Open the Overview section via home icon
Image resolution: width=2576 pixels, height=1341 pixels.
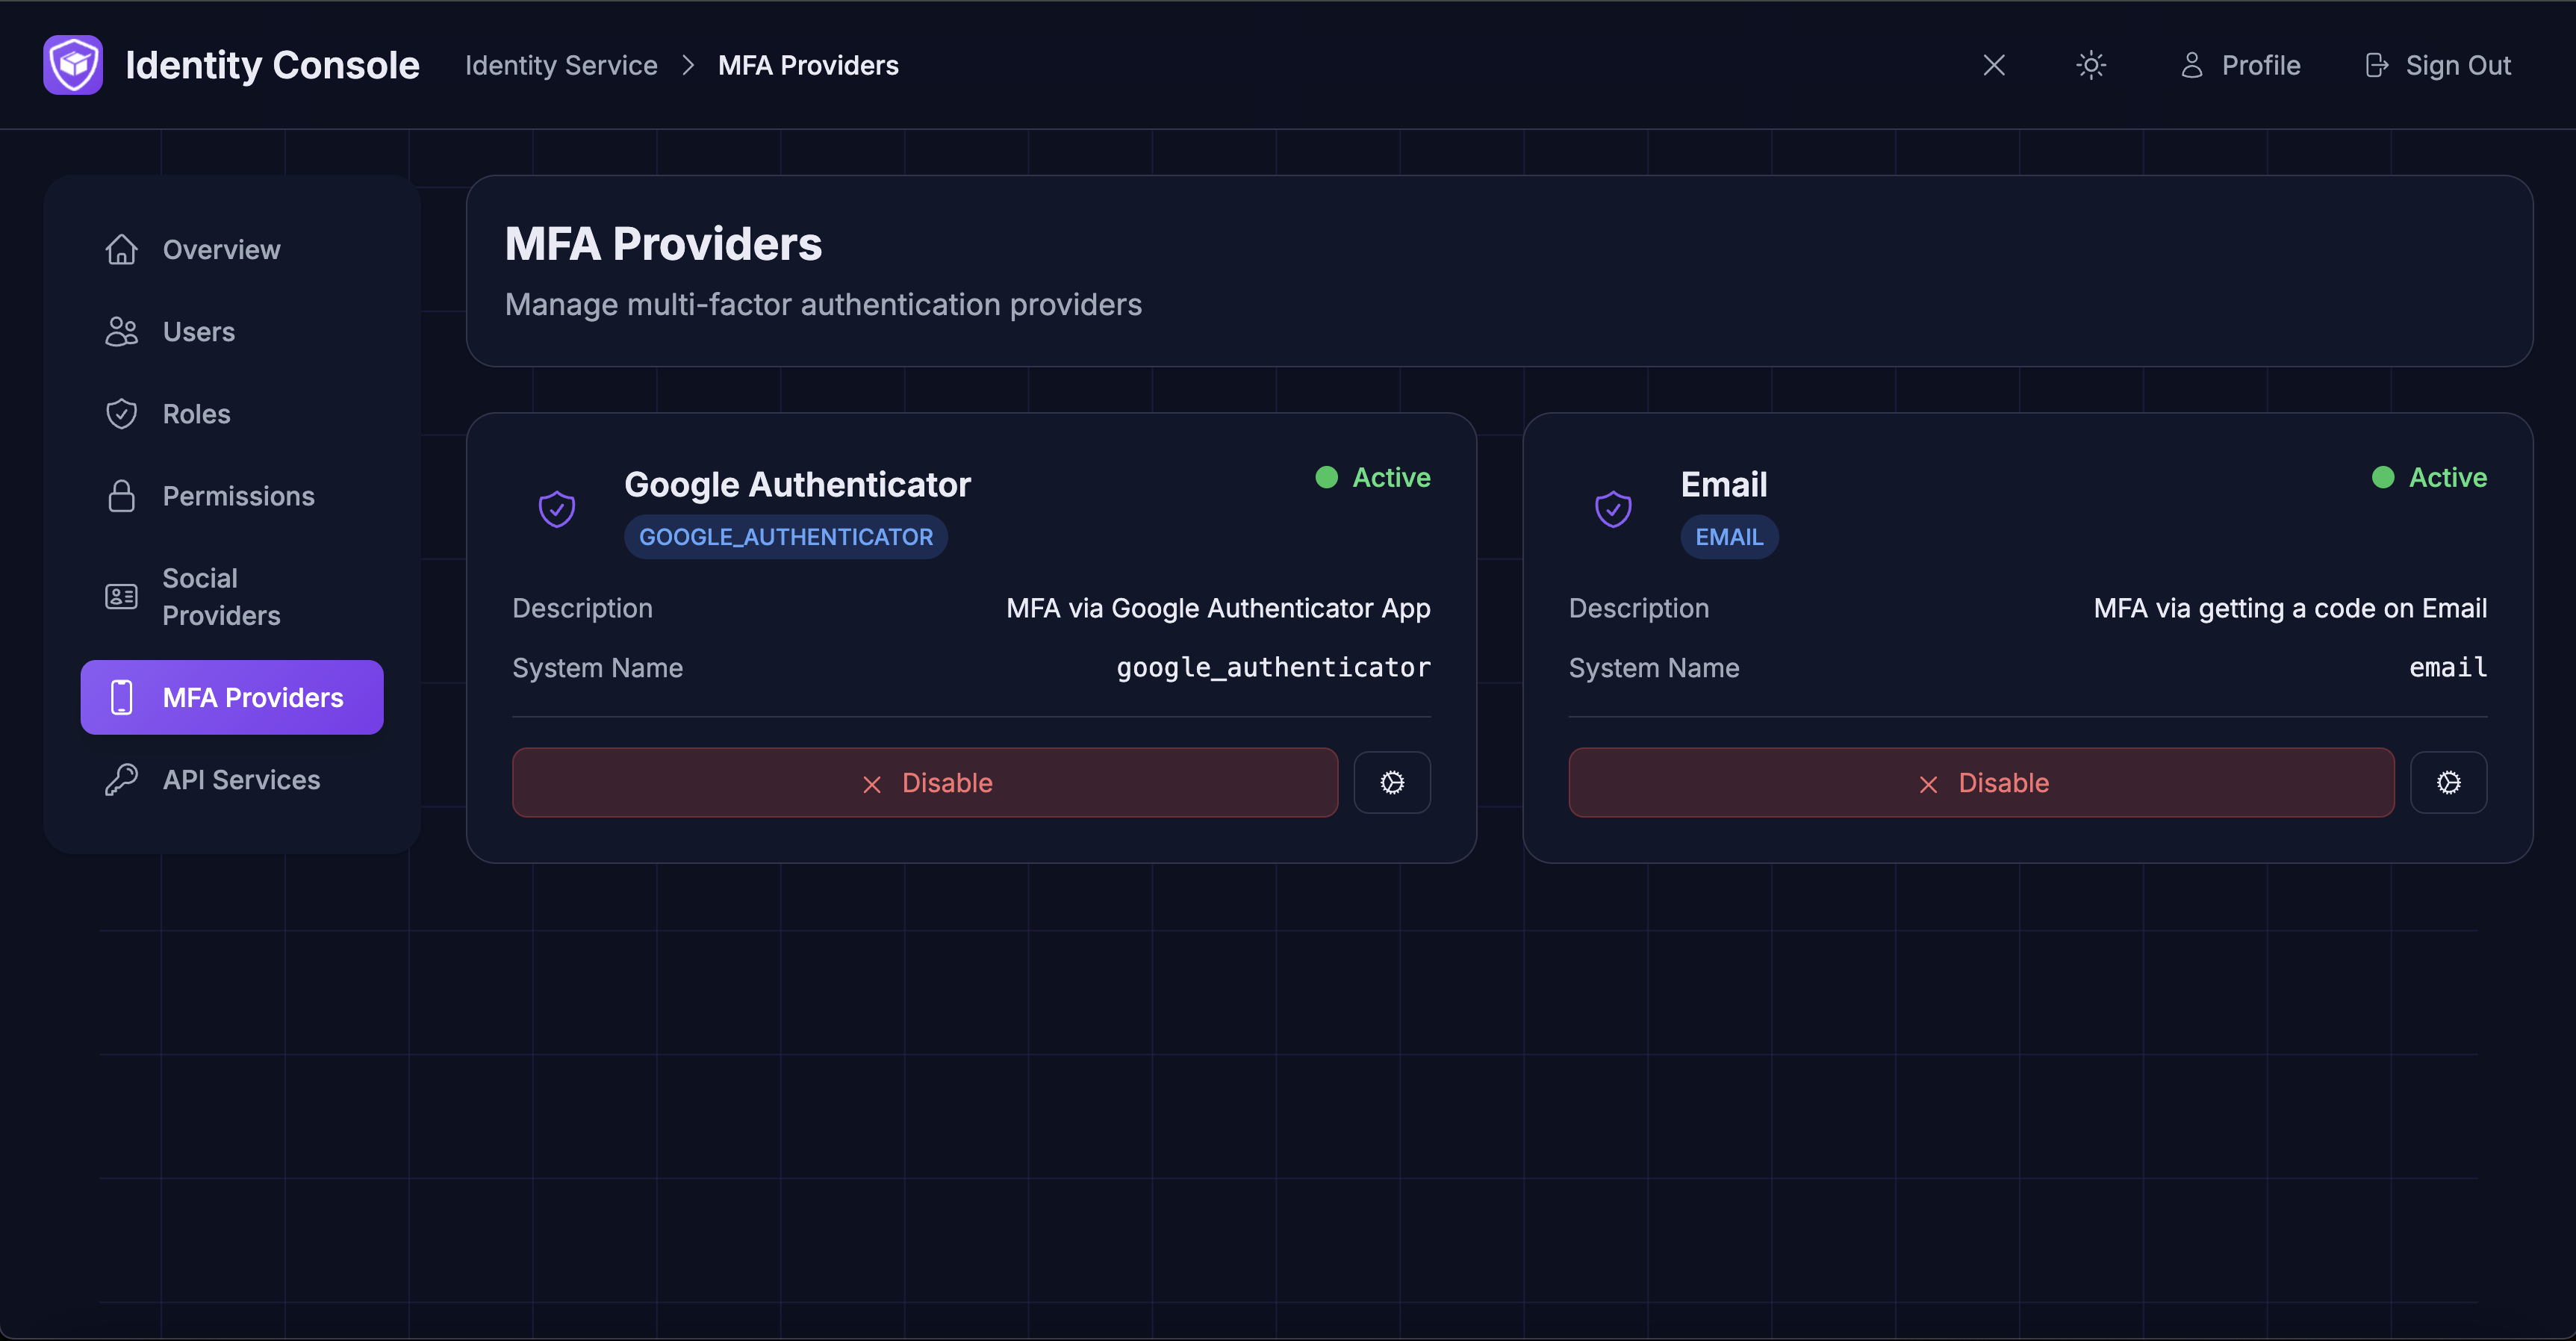[121, 249]
